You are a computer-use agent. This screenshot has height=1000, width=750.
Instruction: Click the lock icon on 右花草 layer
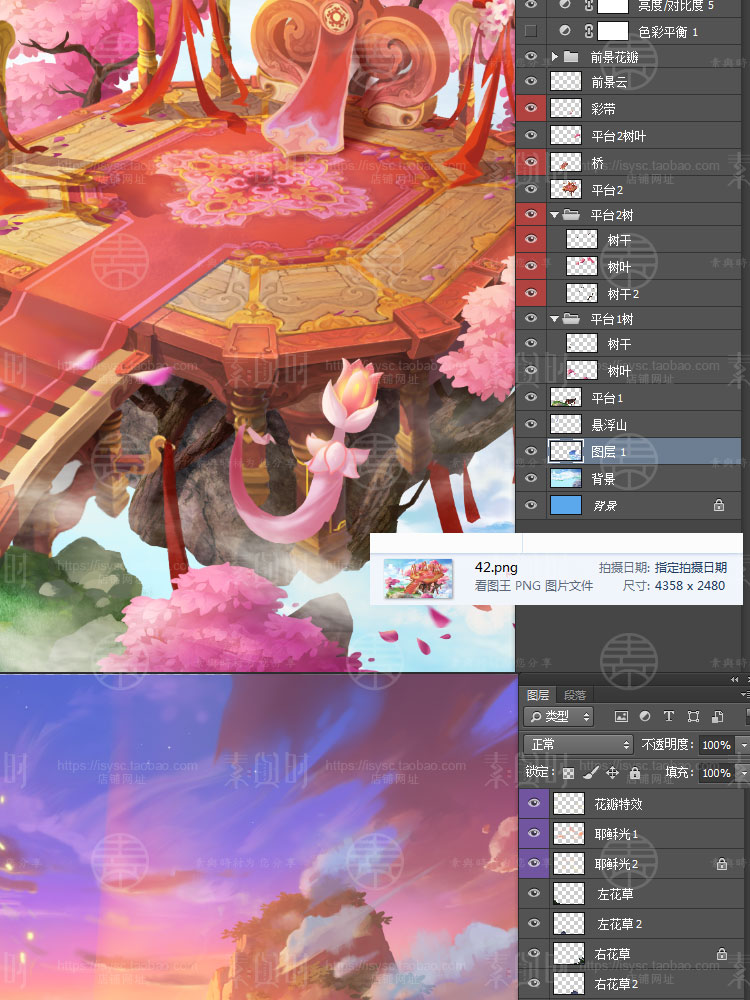click(x=721, y=954)
